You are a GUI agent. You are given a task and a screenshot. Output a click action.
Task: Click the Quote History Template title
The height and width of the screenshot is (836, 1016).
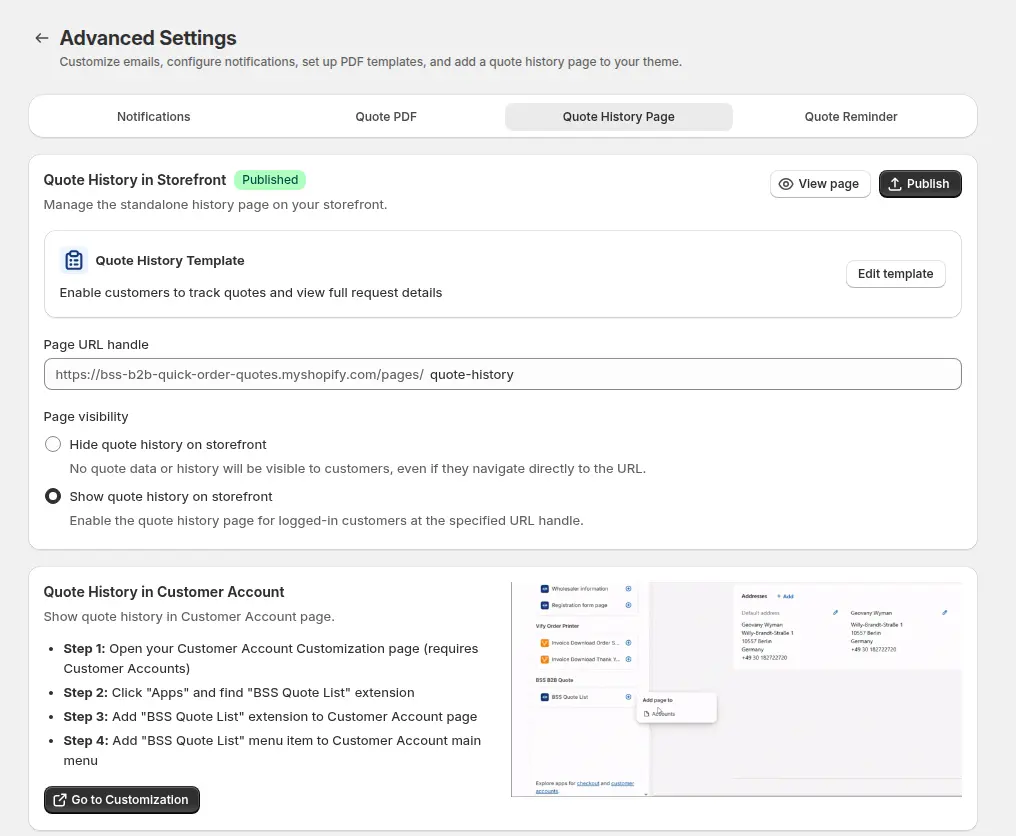point(170,261)
